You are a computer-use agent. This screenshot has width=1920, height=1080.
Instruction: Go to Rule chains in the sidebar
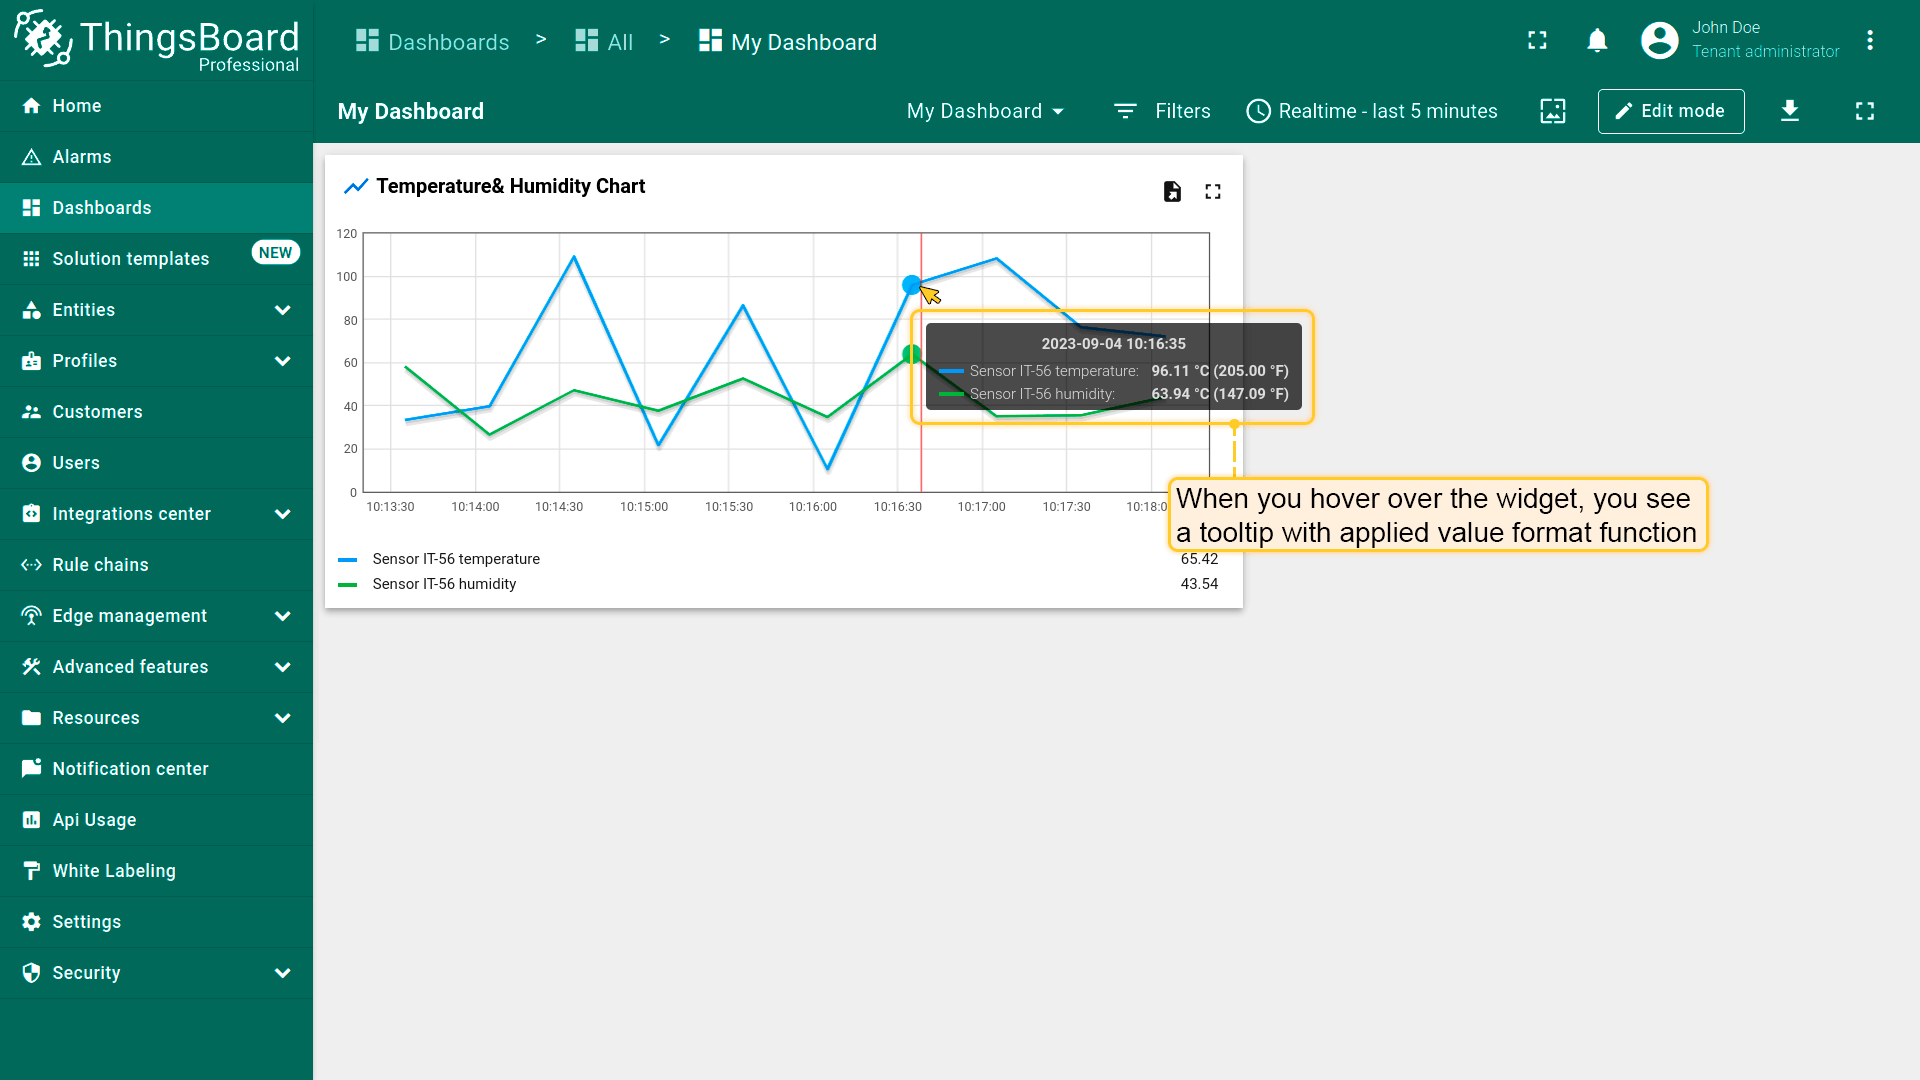(100, 565)
